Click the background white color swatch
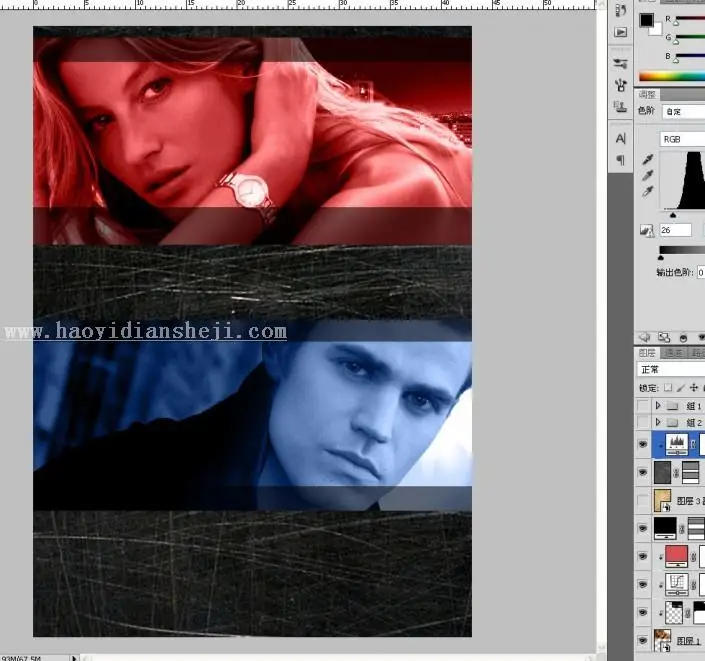705x661 pixels. coord(656,30)
